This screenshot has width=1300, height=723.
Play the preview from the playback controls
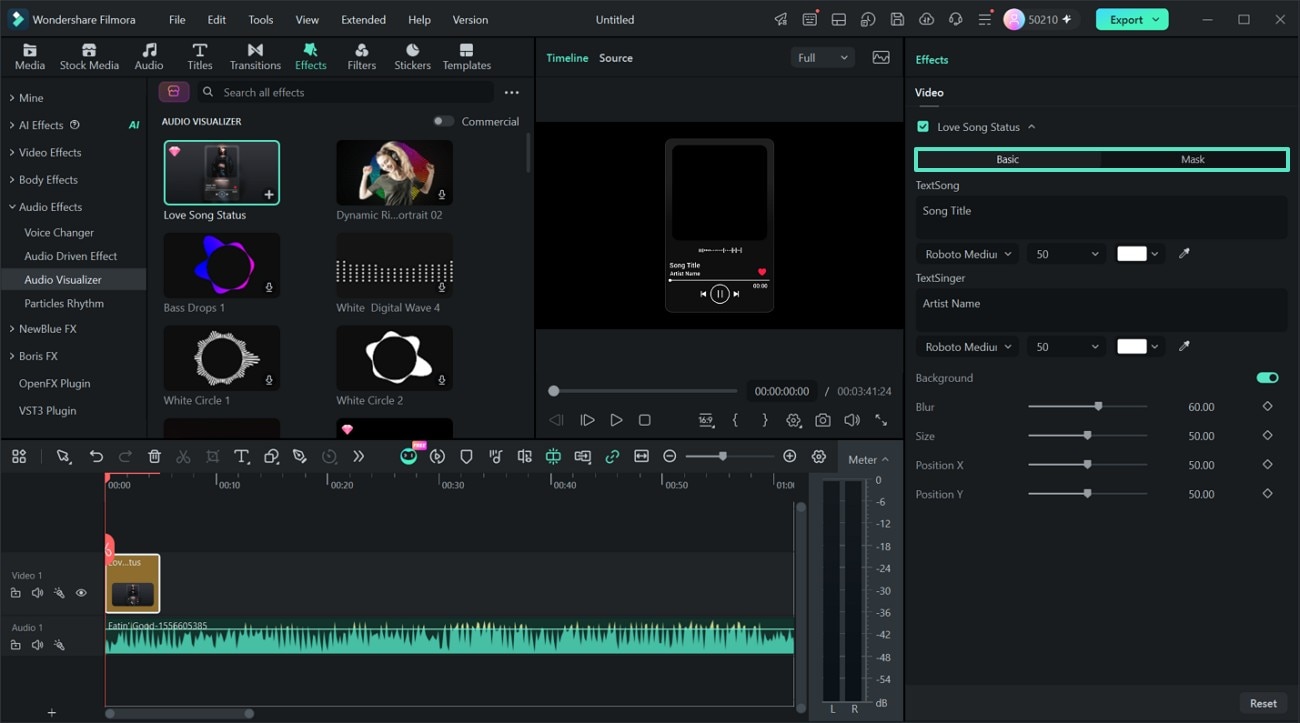coord(616,421)
